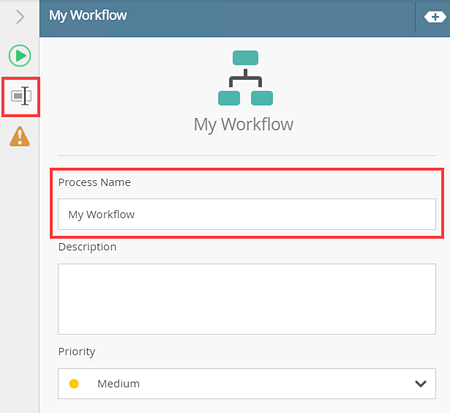The image size is (450, 413).
Task: Click the My Workflow header title
Action: (88, 16)
